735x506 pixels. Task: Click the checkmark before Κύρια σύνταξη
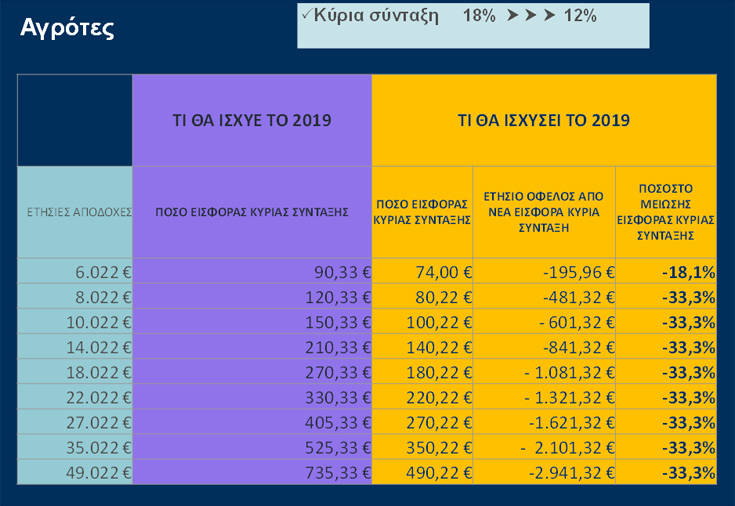point(306,15)
